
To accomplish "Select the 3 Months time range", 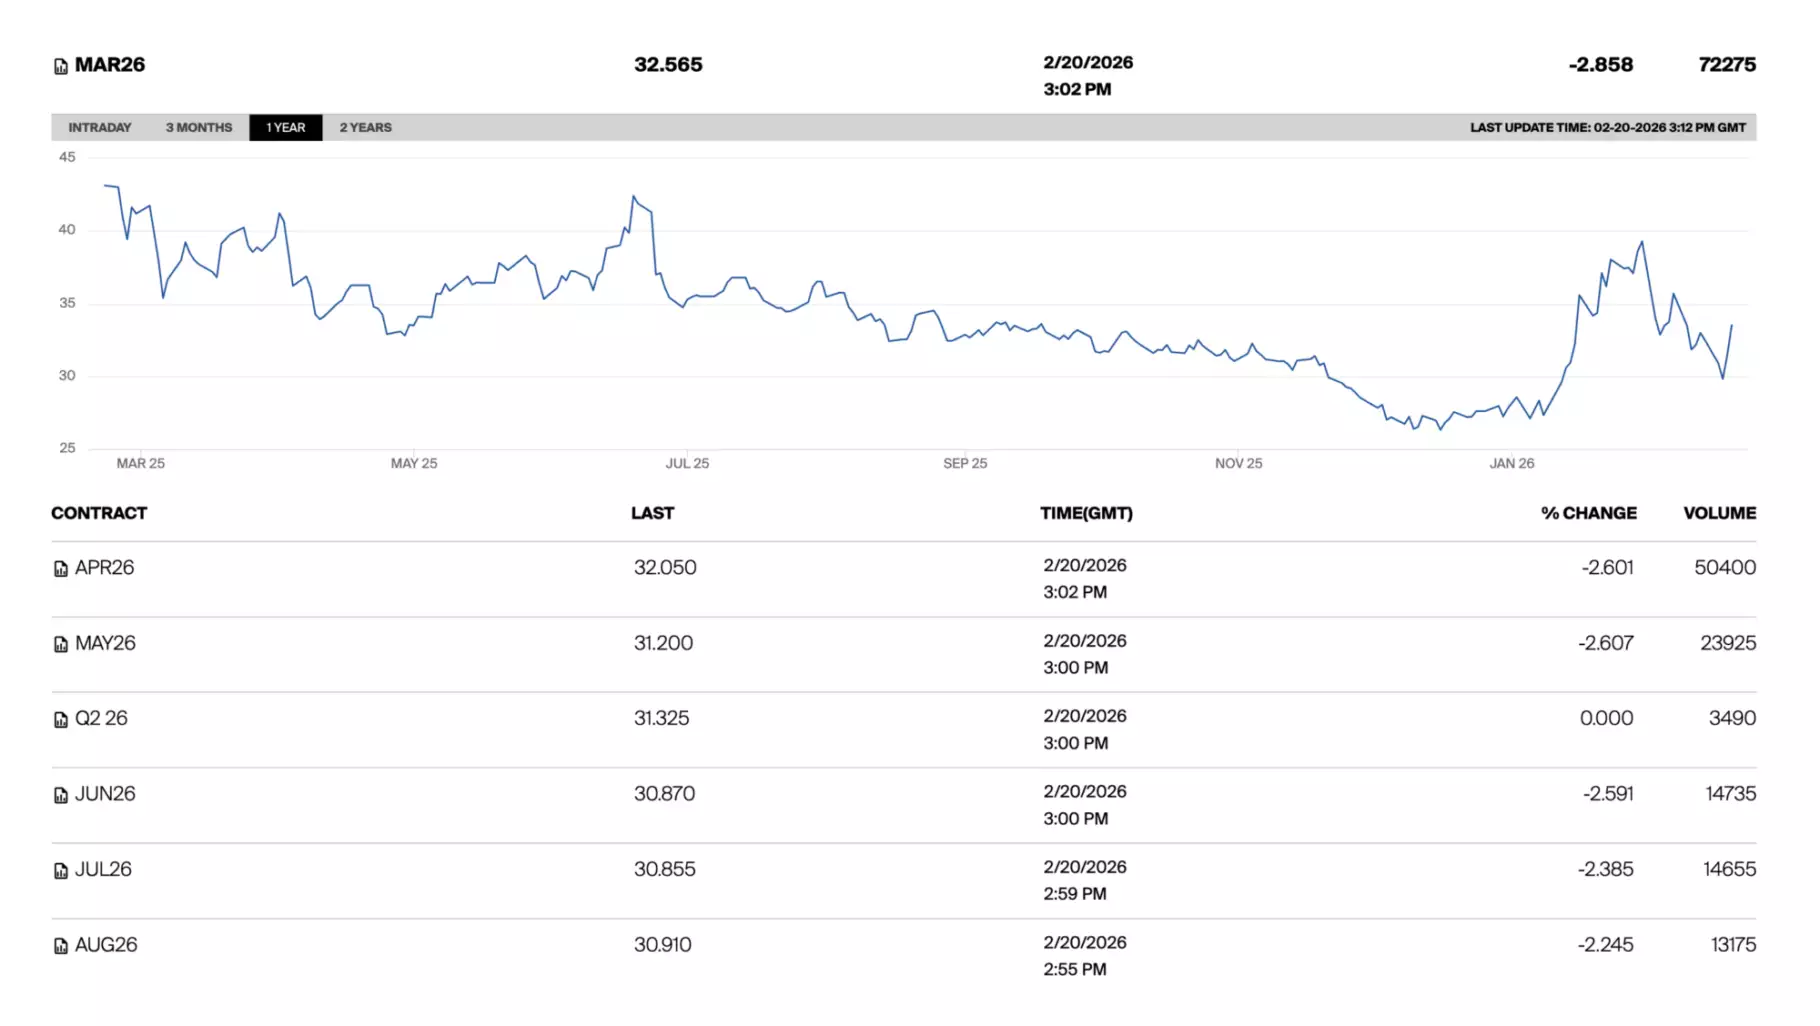I will click(x=199, y=128).
